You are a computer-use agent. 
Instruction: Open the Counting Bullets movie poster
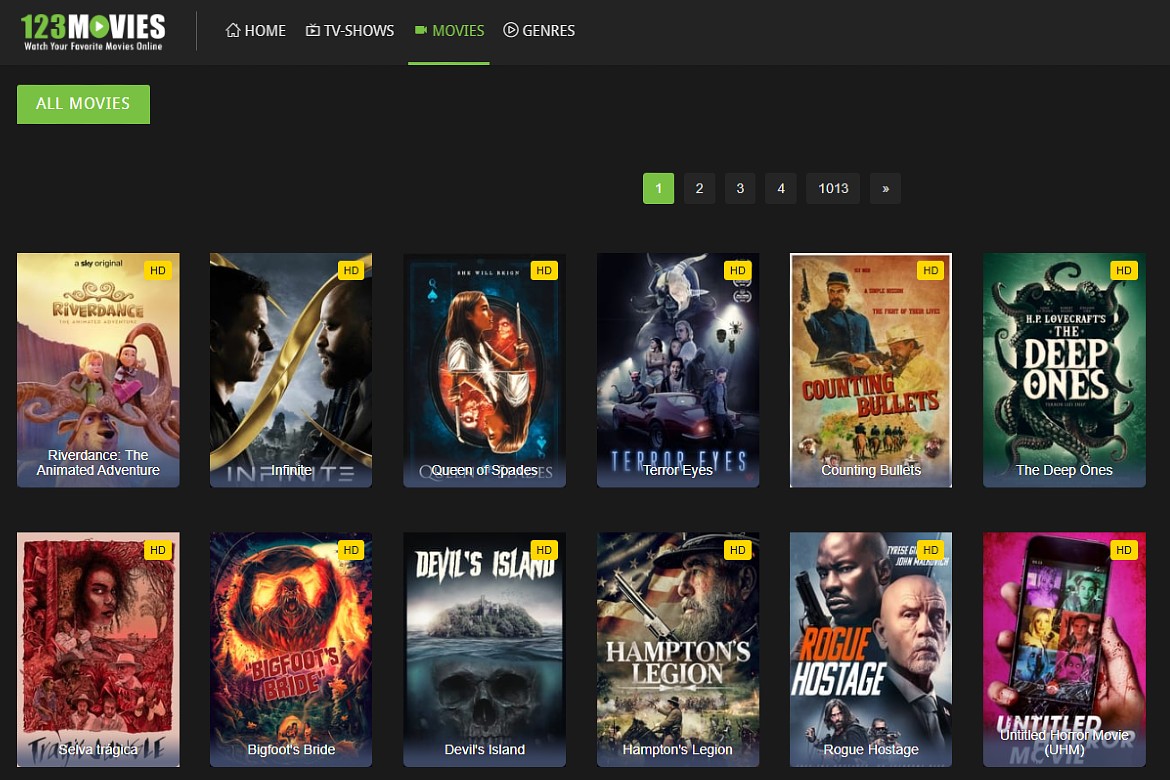click(871, 370)
